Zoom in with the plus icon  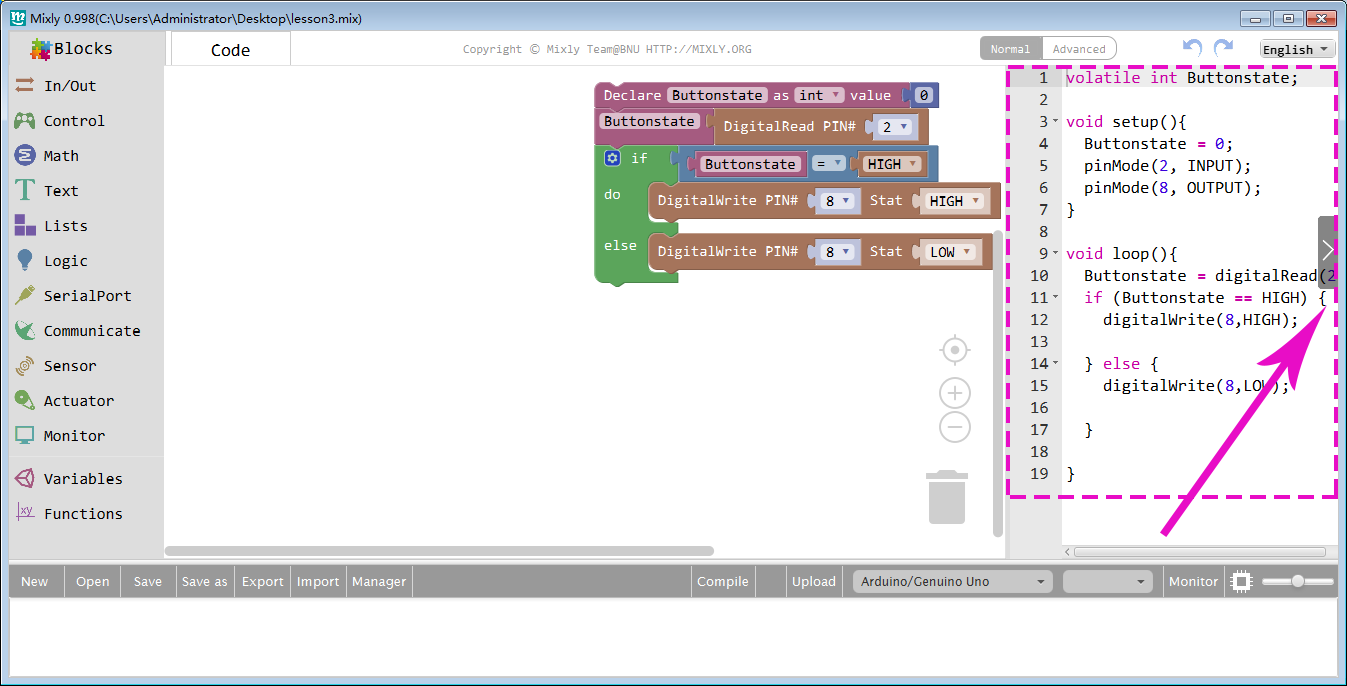point(955,393)
